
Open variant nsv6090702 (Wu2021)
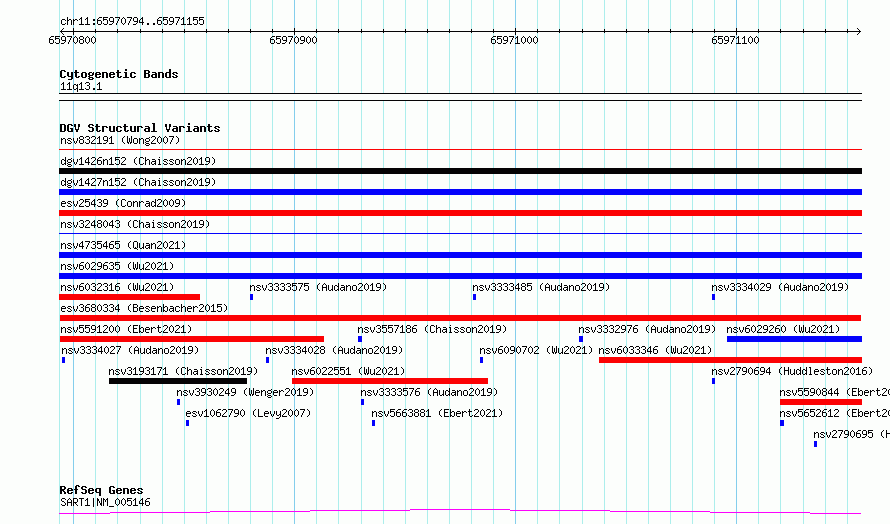536,350
